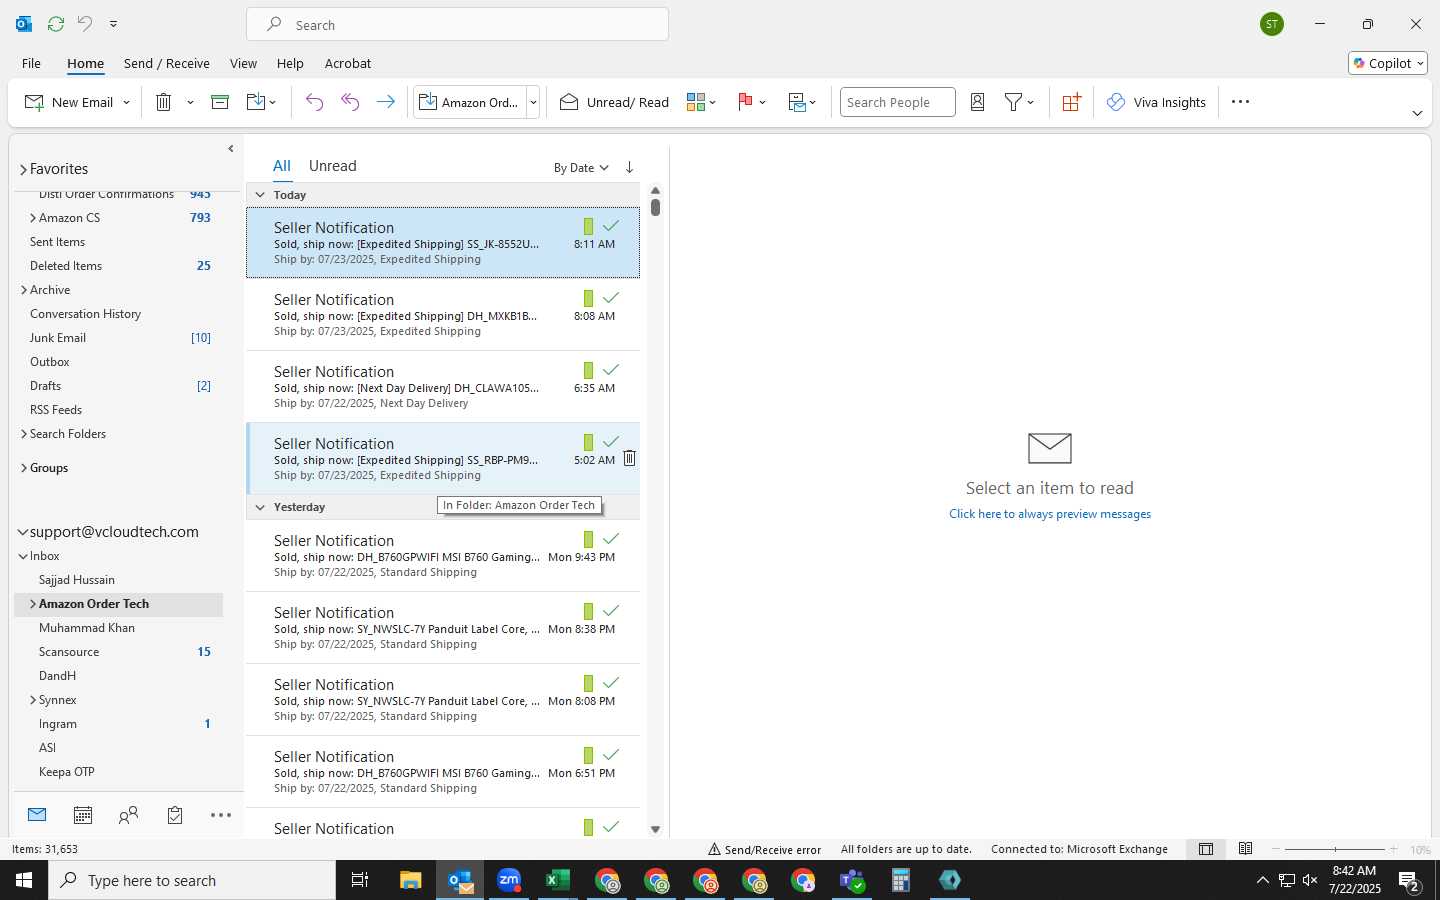Screen dimensions: 1440x900
Task: Click the Send/Receive sync icon in title bar
Action: [x=56, y=23]
